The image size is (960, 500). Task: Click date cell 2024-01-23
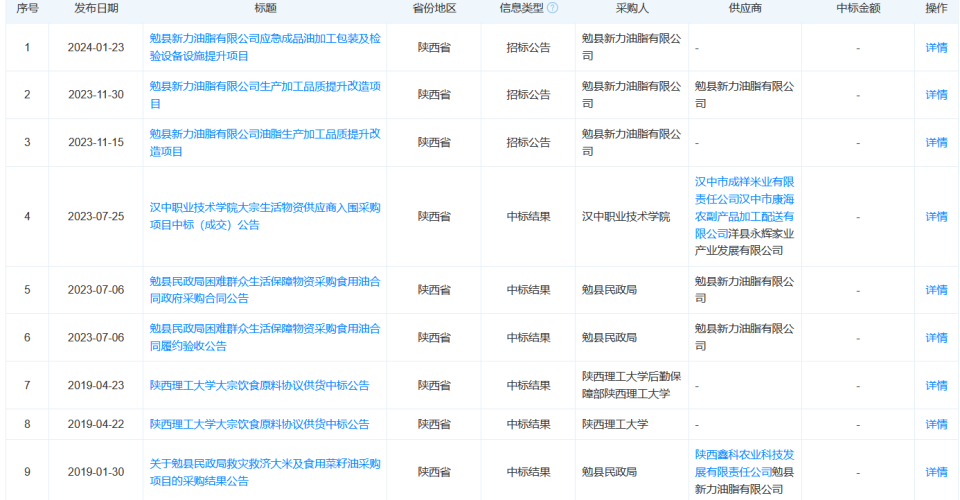point(96,47)
